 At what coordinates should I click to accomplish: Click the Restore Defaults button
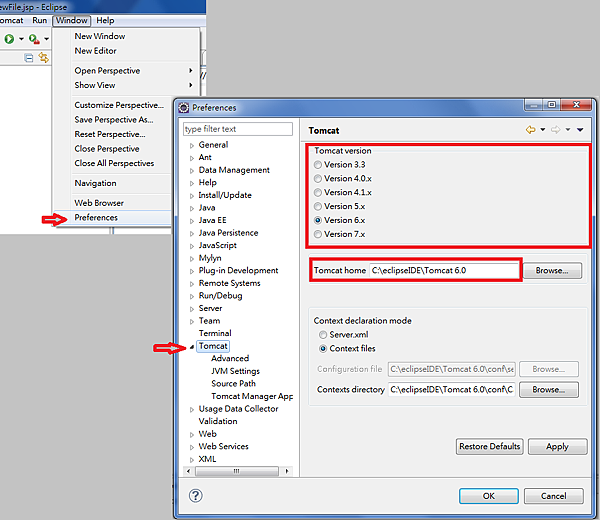pyautogui.click(x=489, y=447)
